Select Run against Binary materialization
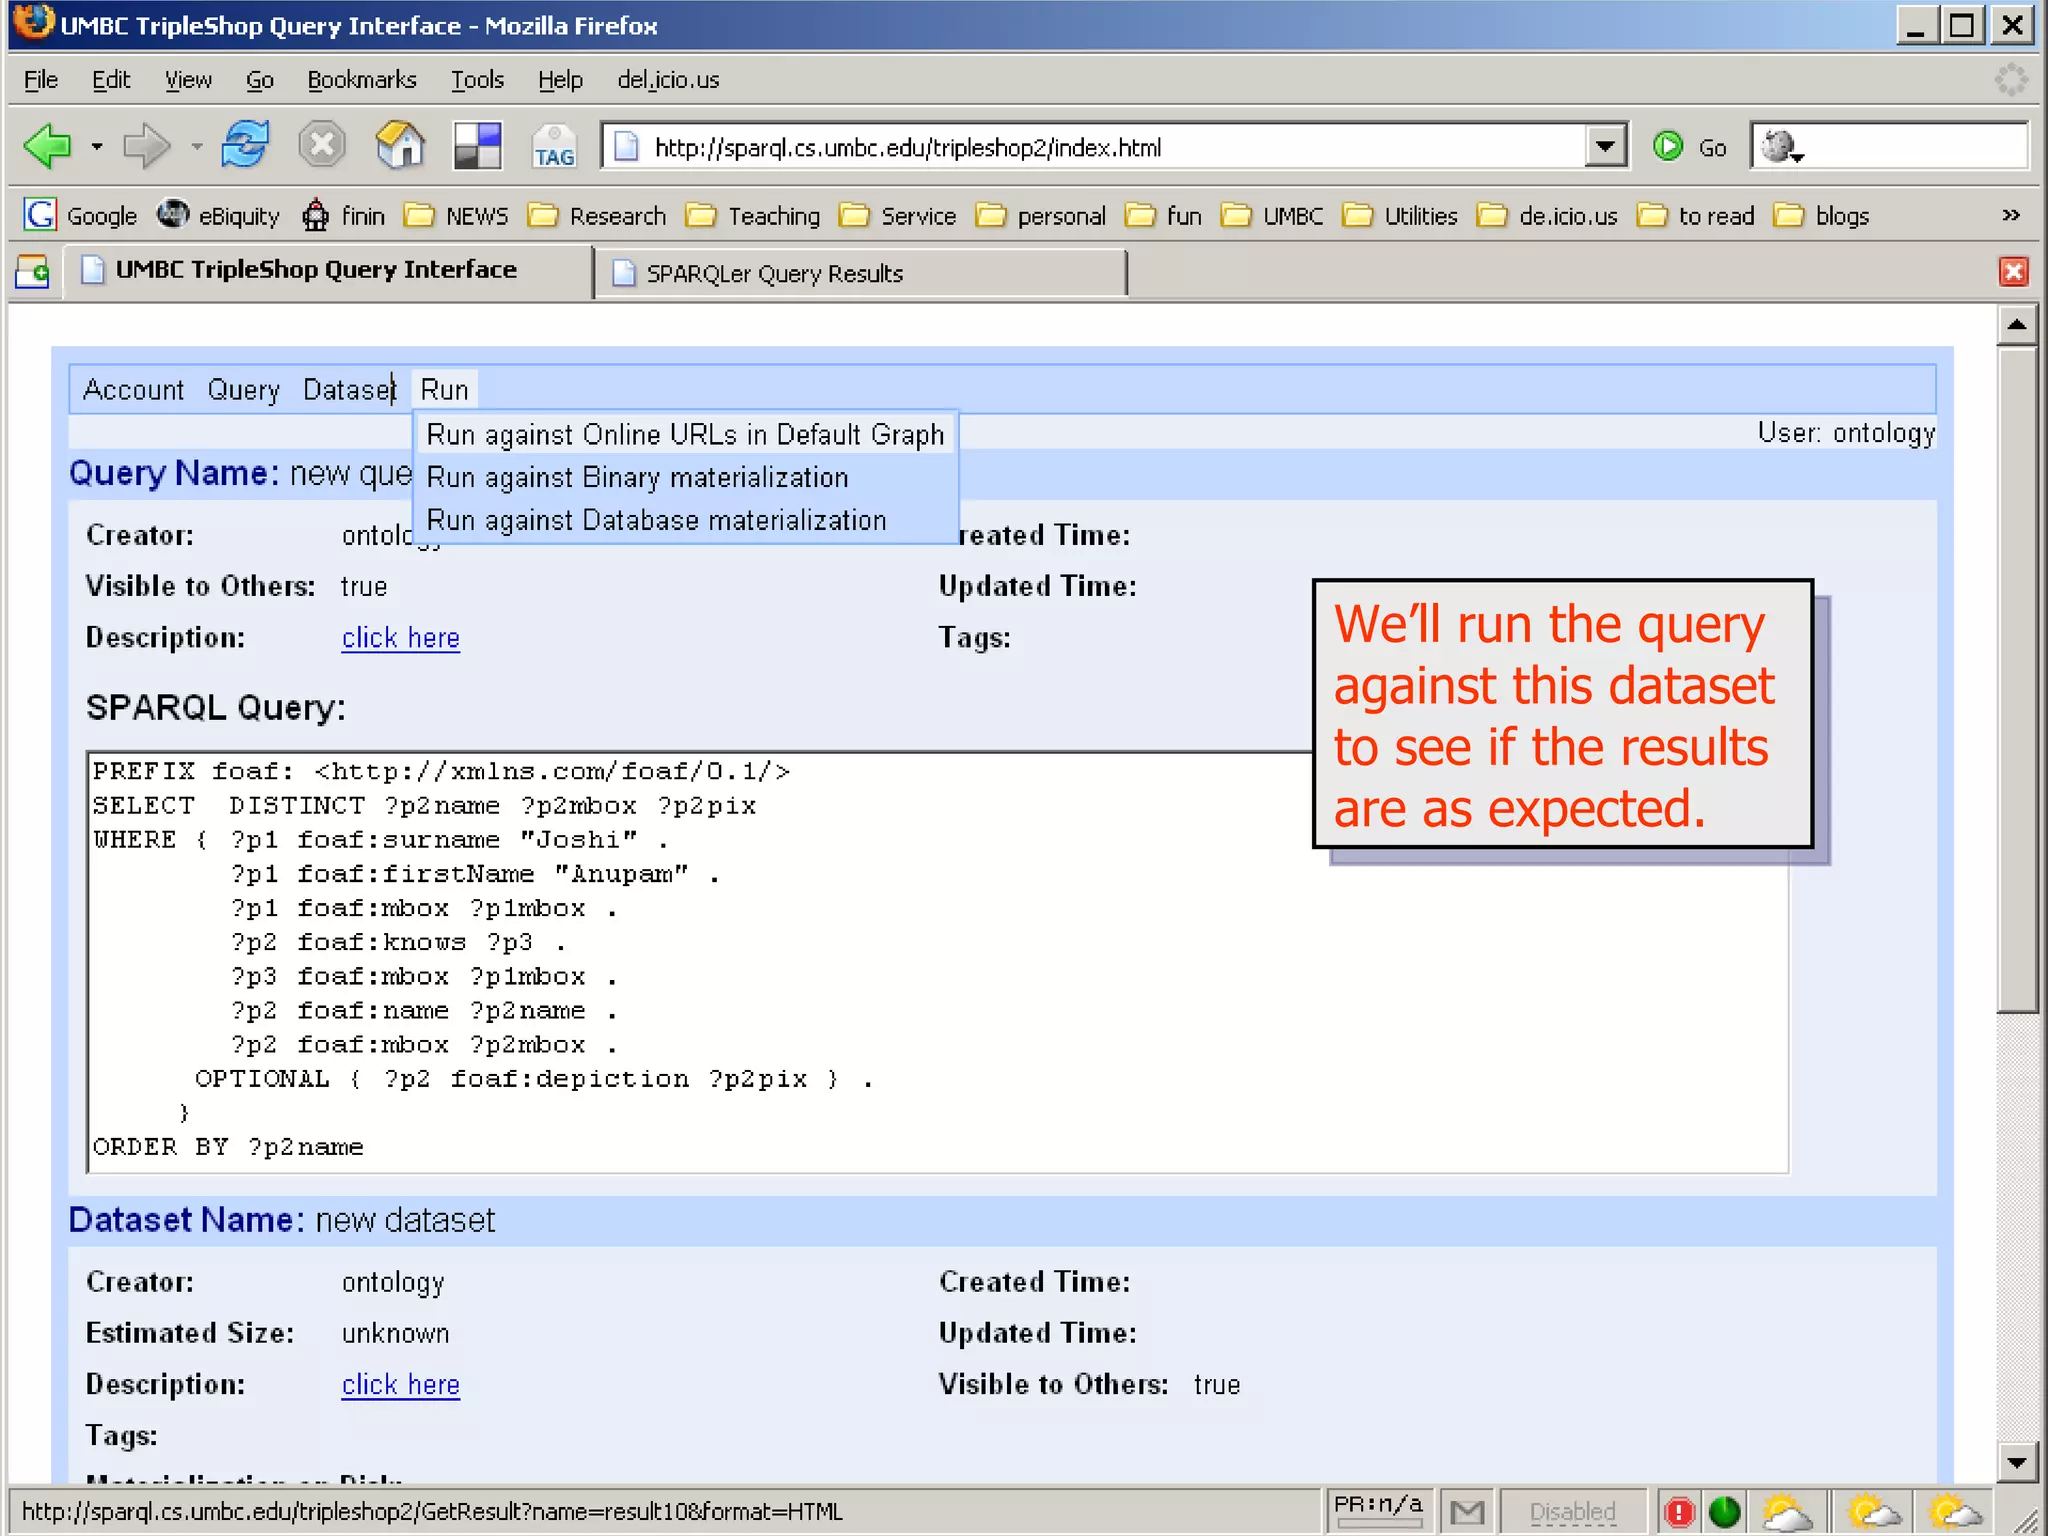Screen dimensions: 2048x1536 637,478
